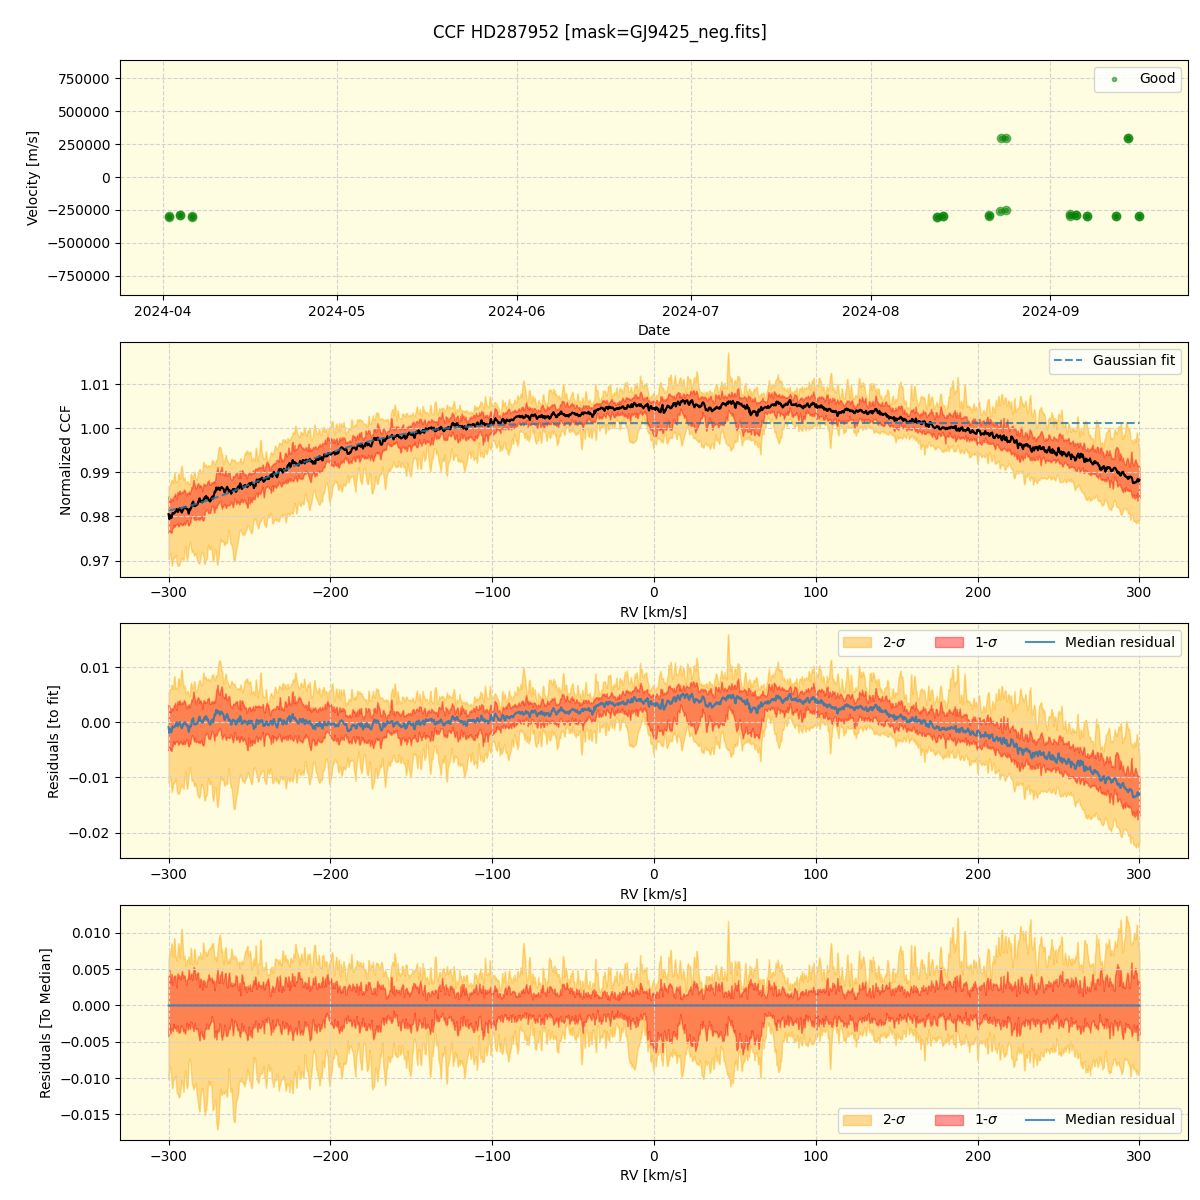
Task: Click the 0.99 tick on Normalized CCF axis
Action: (x=96, y=473)
